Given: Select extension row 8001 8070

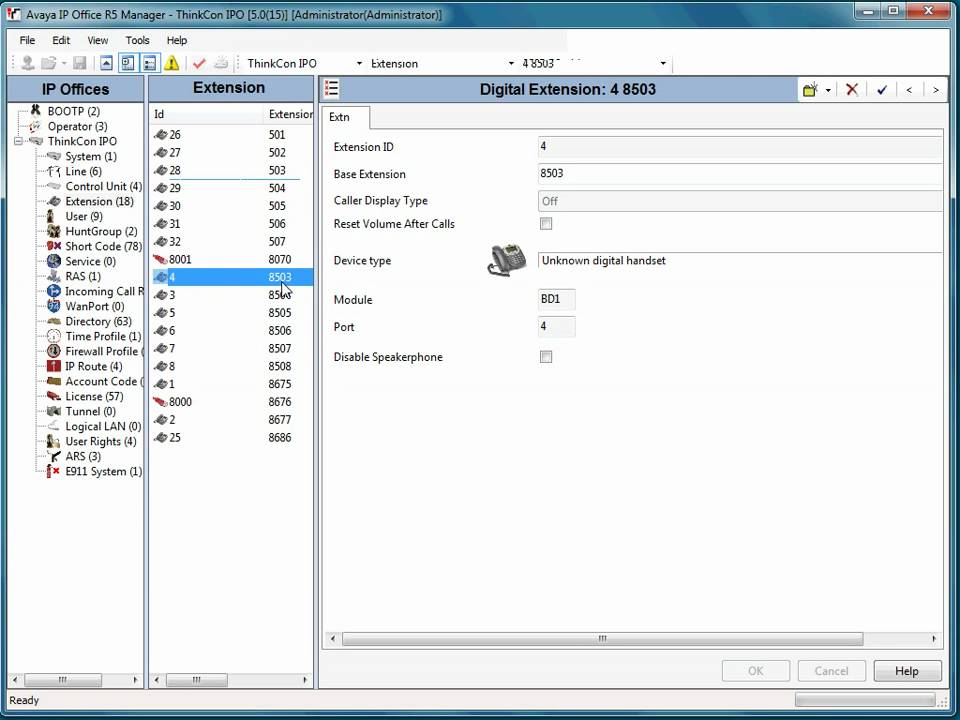Looking at the screenshot, I should click(231, 260).
